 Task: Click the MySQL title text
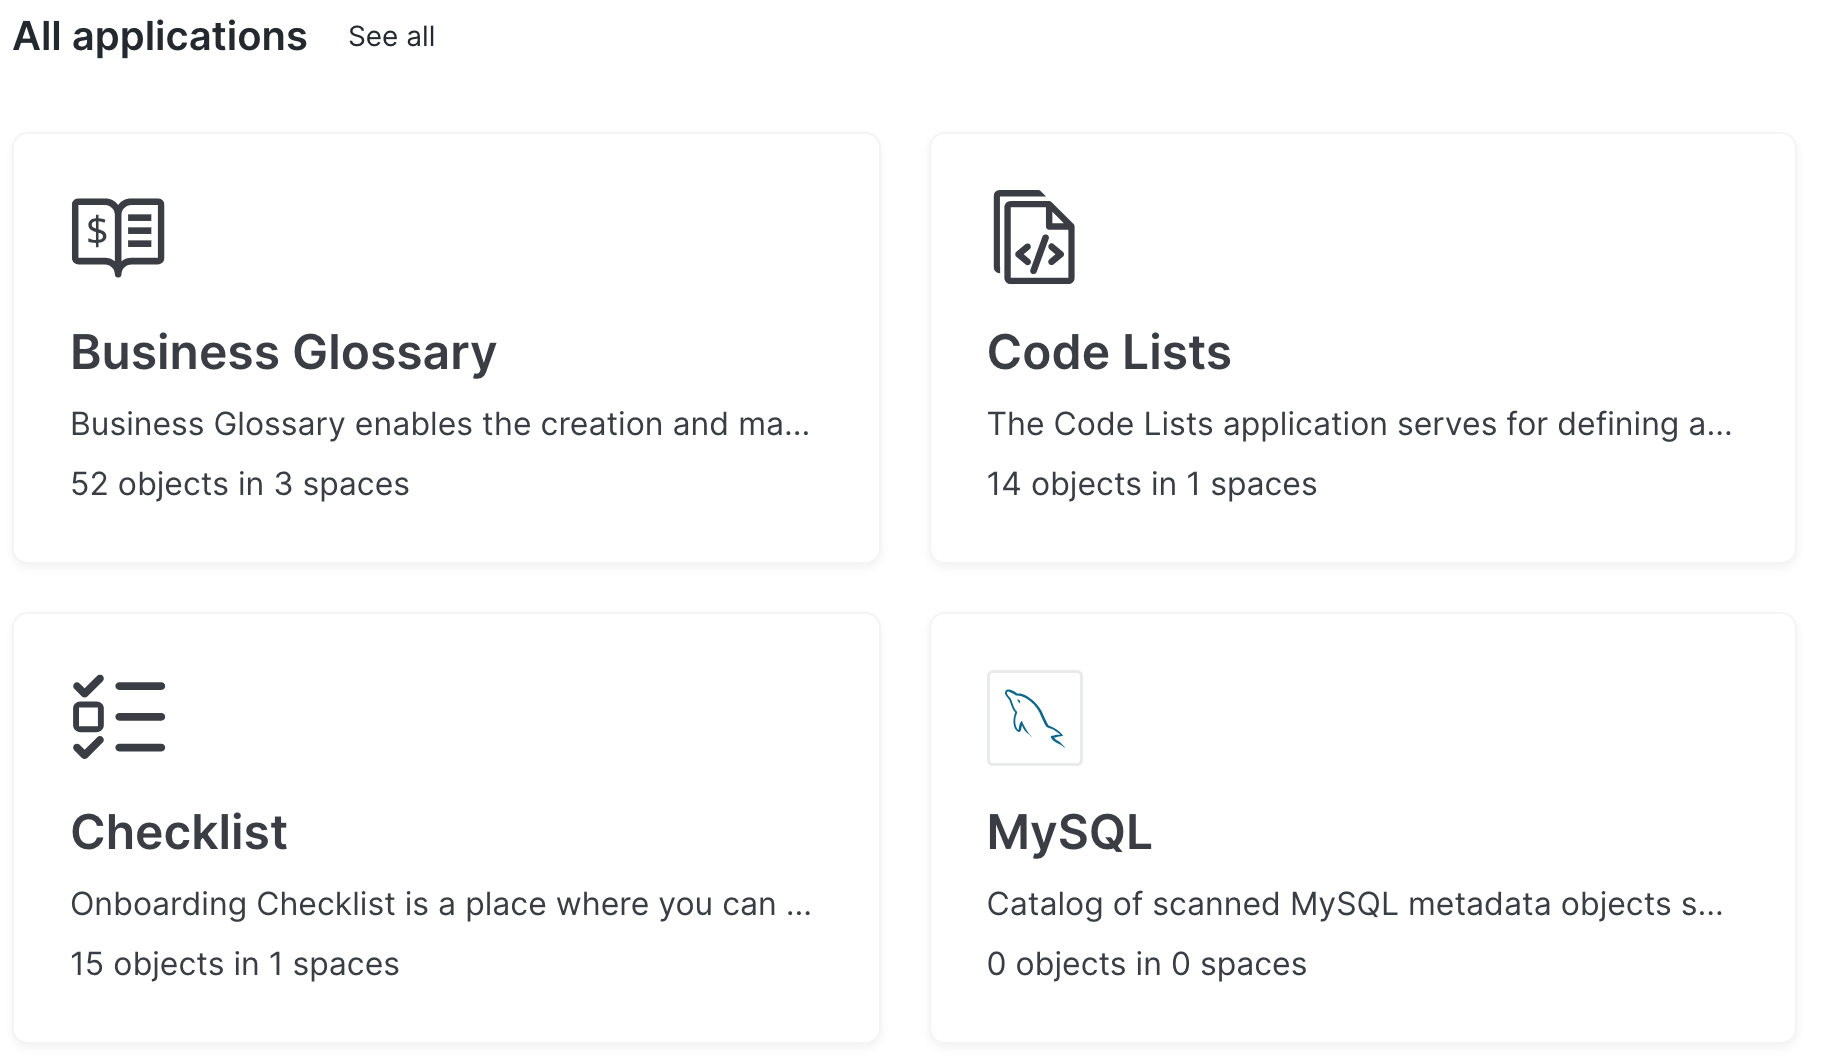[x=1068, y=832]
